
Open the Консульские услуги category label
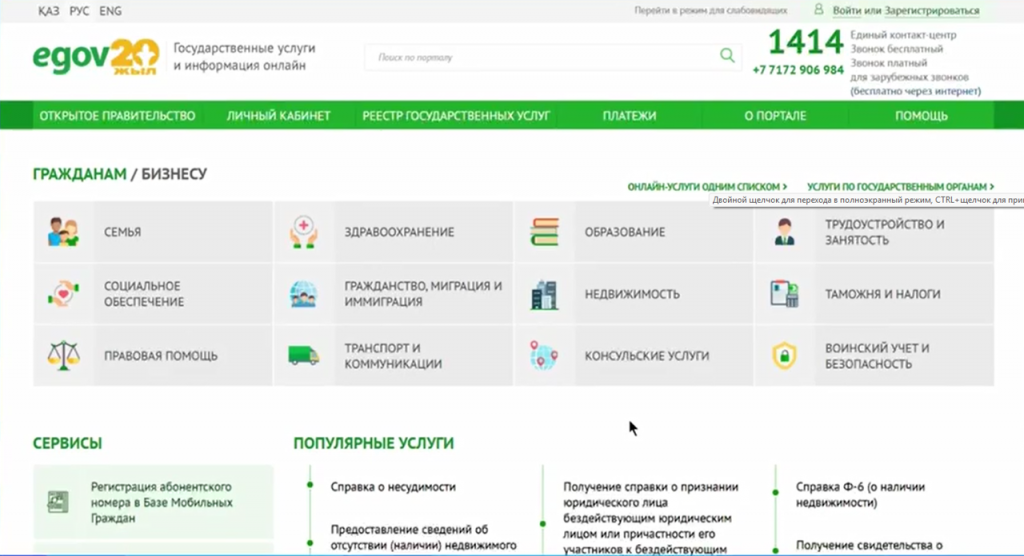click(647, 356)
